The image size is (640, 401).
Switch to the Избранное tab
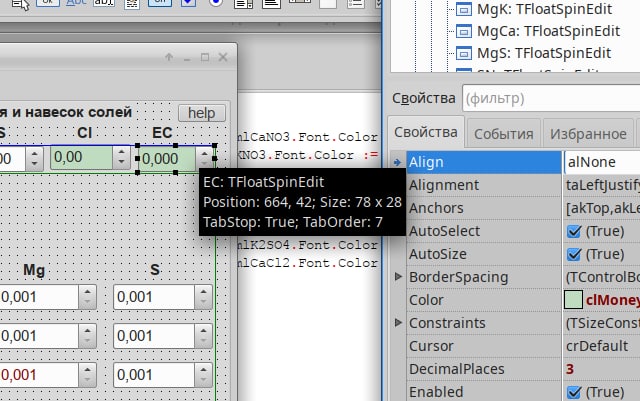[588, 134]
